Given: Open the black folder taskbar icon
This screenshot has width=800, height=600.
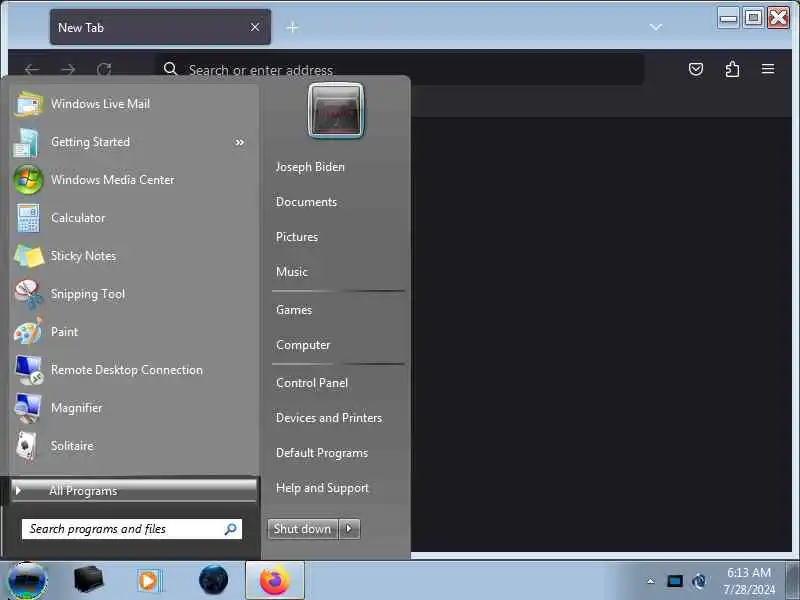Looking at the screenshot, I should click(x=88, y=580).
